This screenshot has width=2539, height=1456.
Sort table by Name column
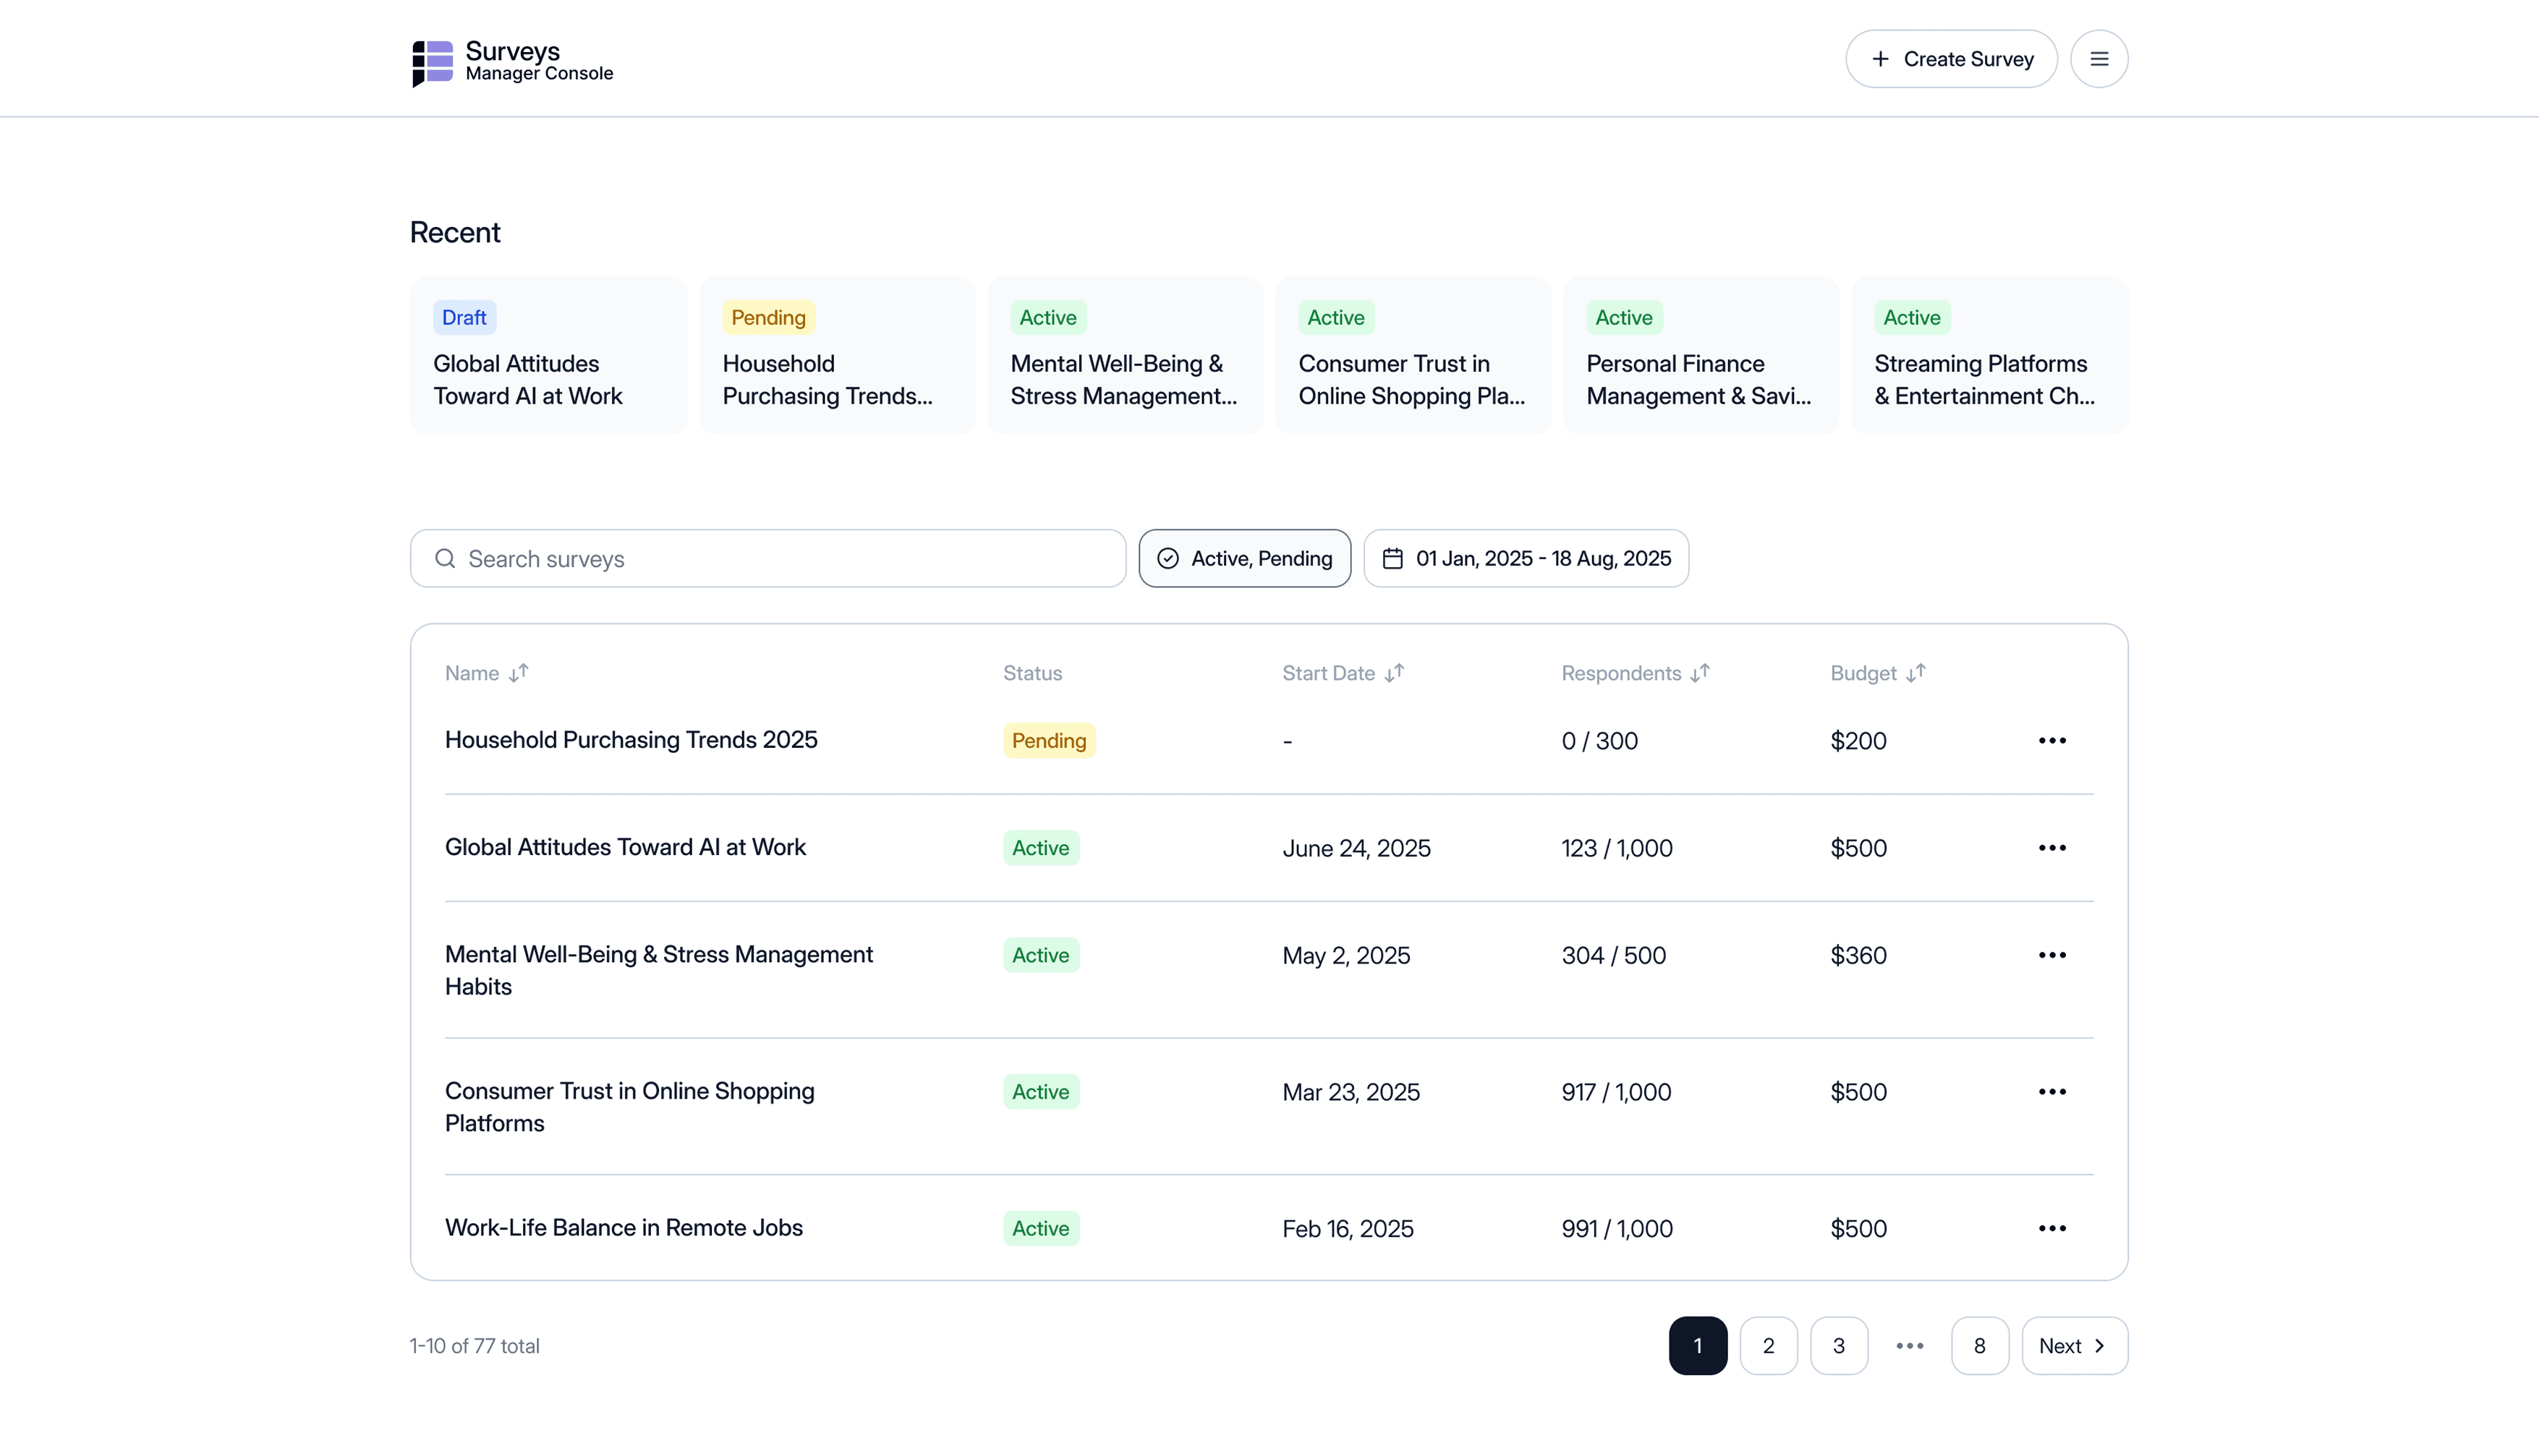[518, 673]
